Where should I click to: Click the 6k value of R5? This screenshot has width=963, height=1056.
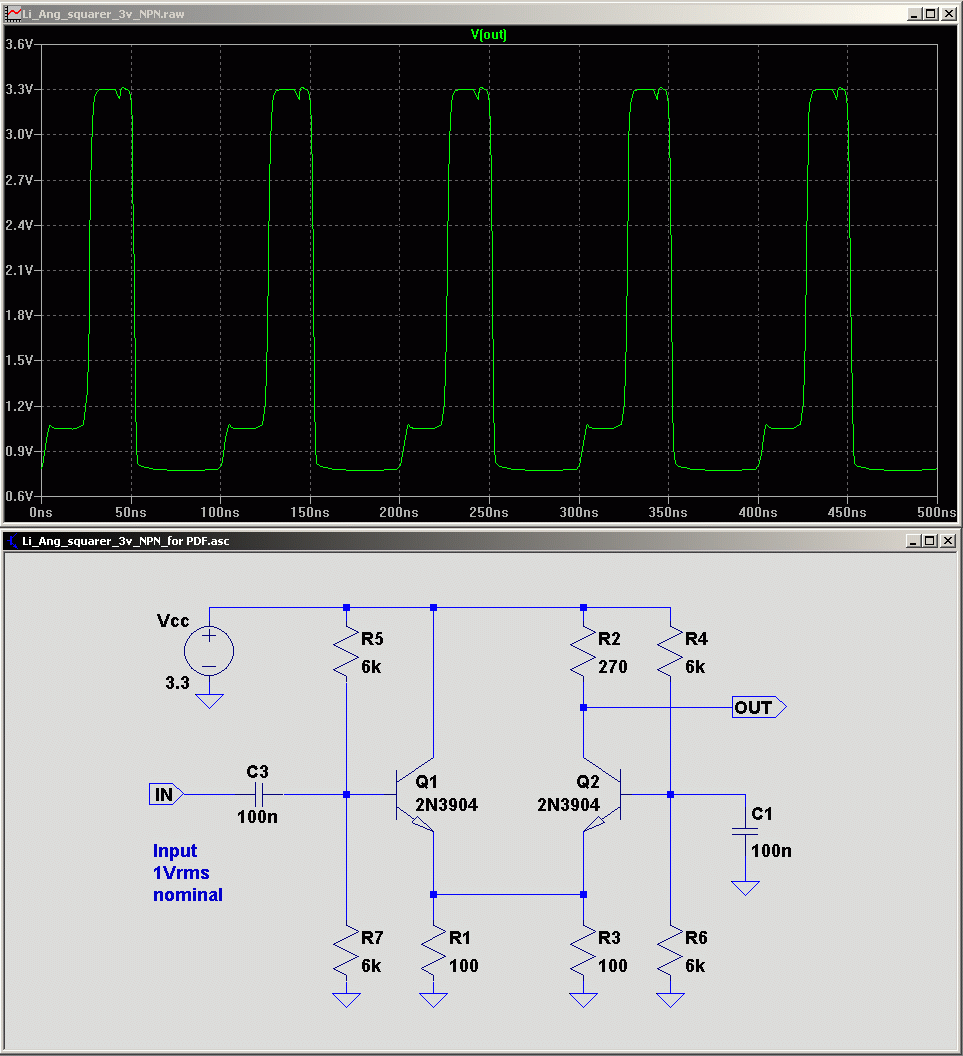(371, 667)
